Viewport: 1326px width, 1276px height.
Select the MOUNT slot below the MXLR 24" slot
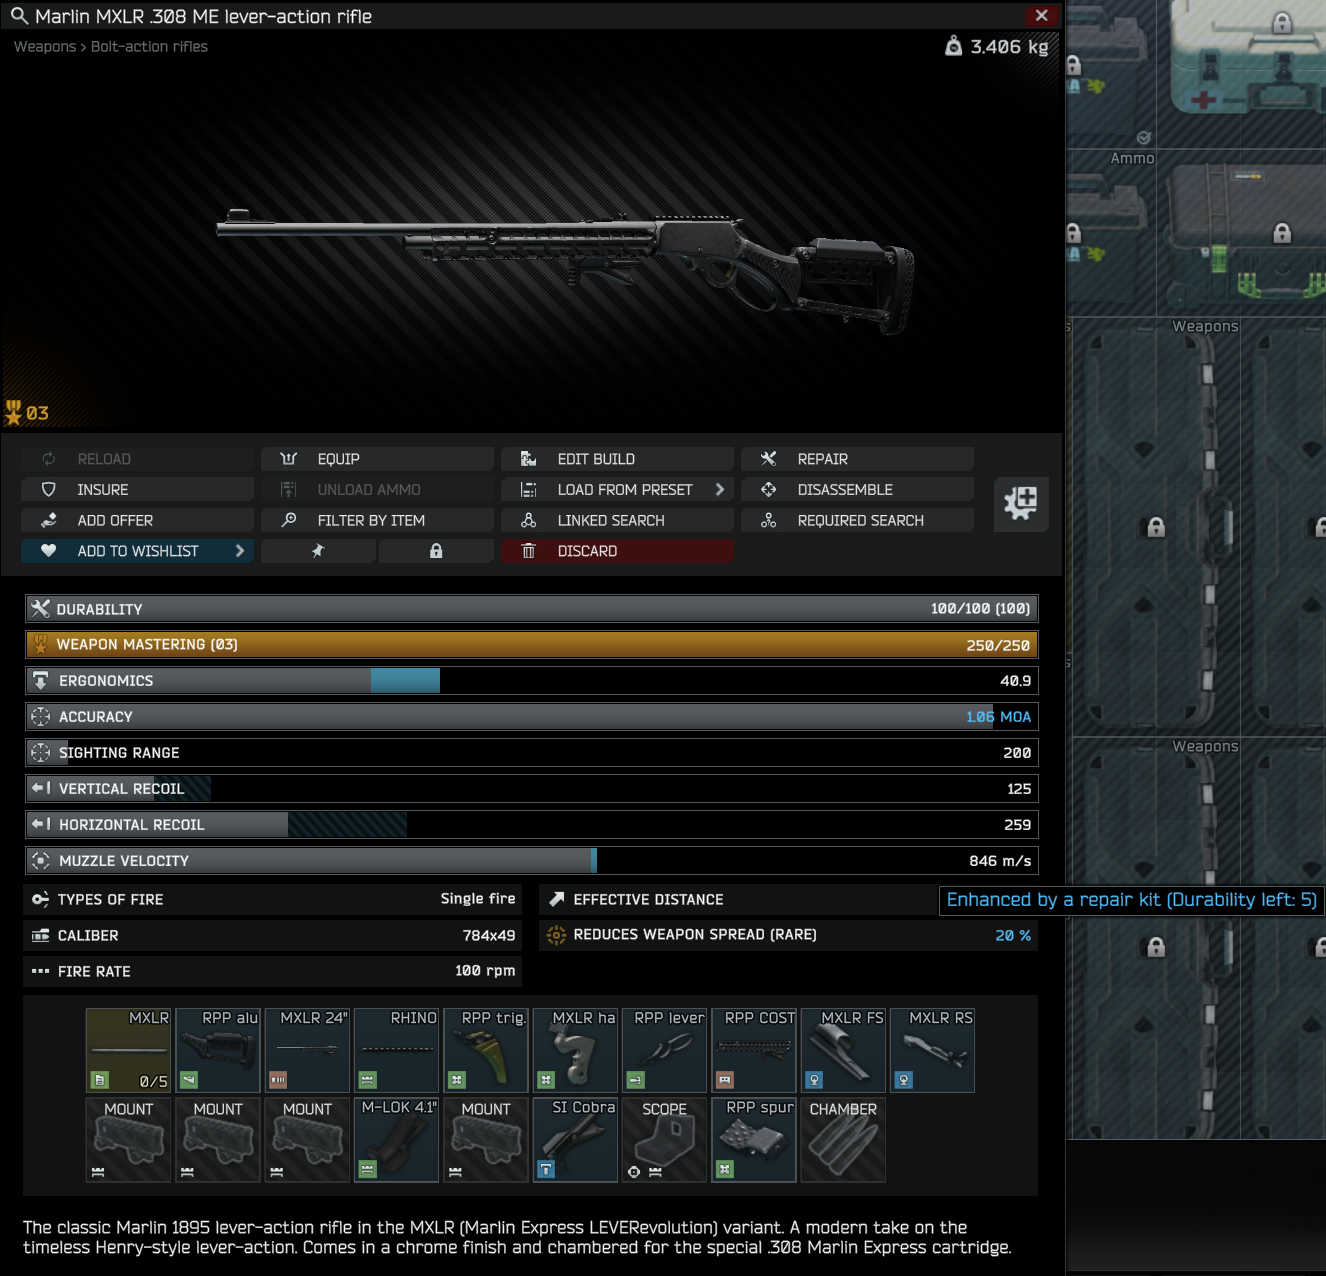307,1140
